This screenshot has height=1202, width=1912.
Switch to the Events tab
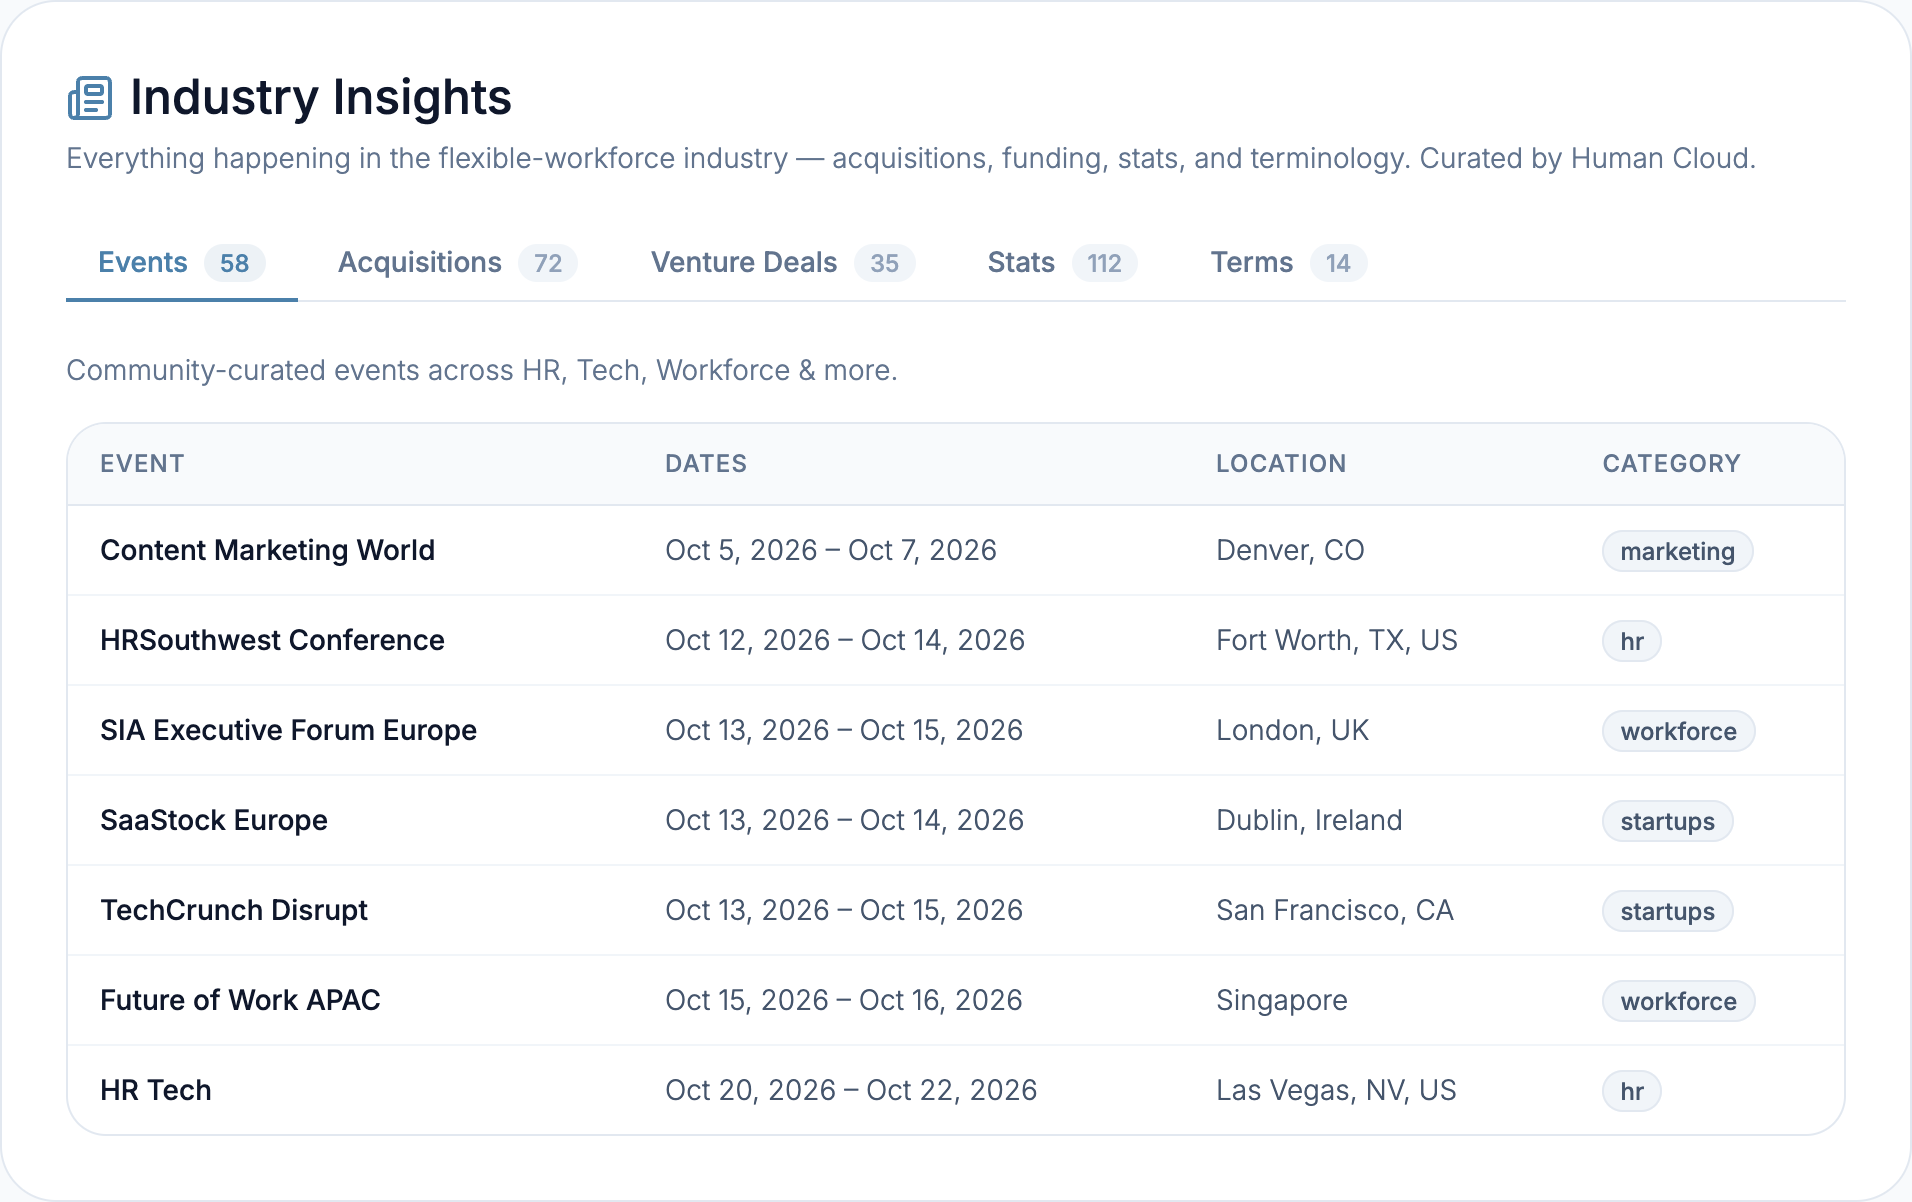(181, 263)
